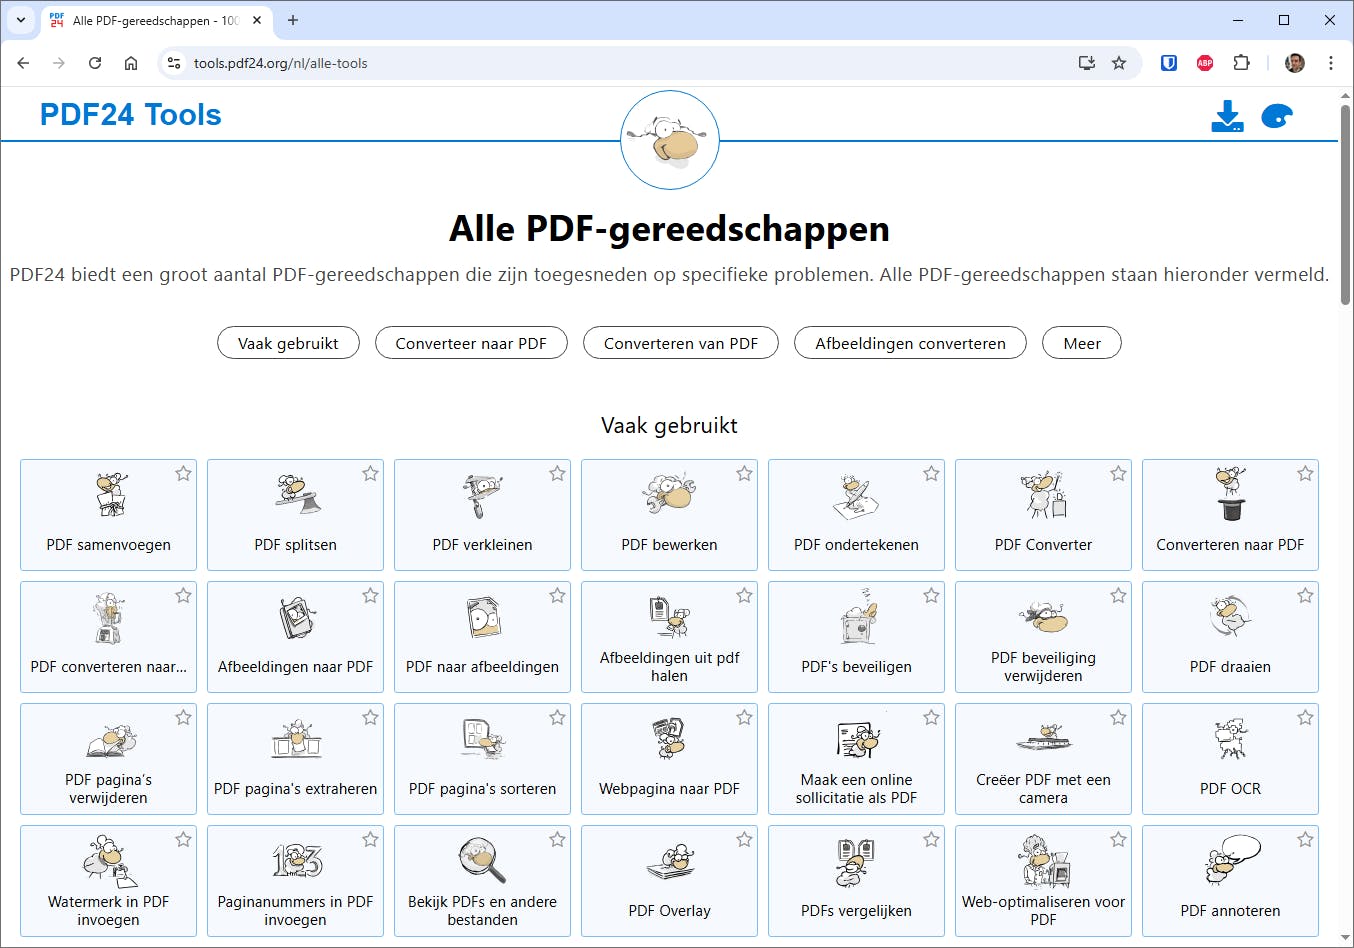Open the PDFs vergelijken tool icon
Screen dimensions: 1354x948
(857, 861)
